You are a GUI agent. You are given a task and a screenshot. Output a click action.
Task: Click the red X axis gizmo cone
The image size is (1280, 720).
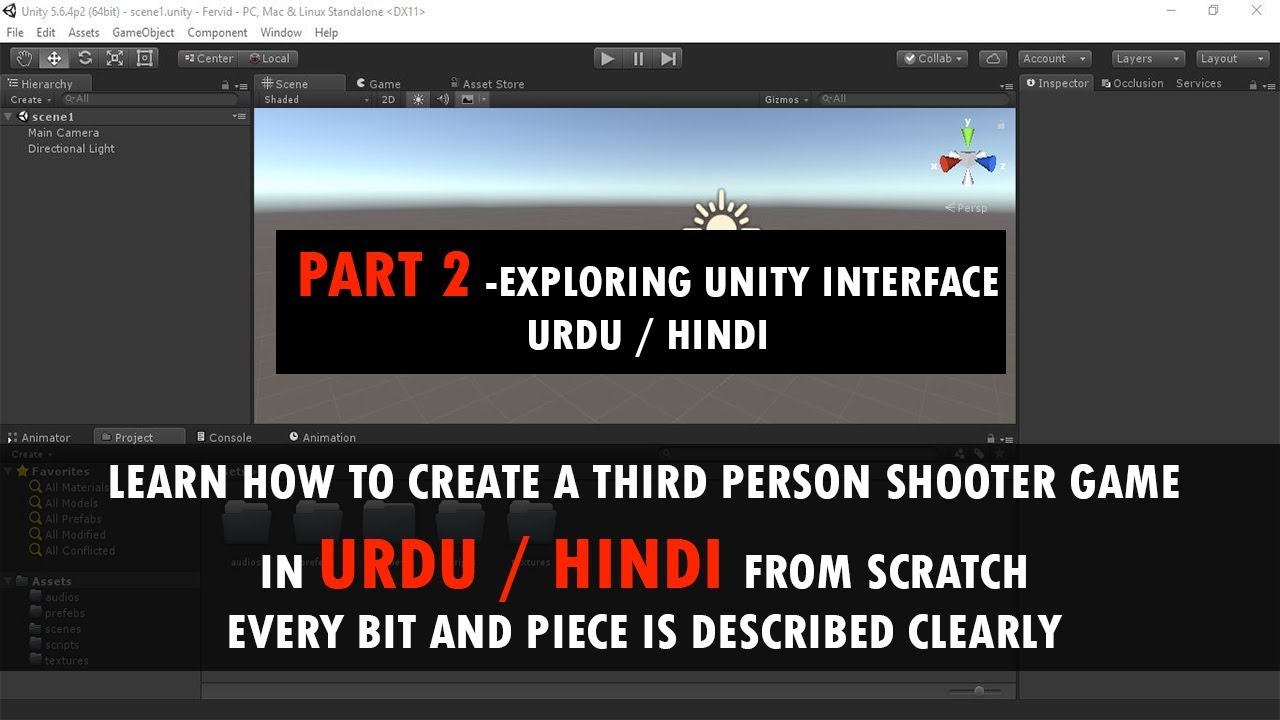(948, 164)
